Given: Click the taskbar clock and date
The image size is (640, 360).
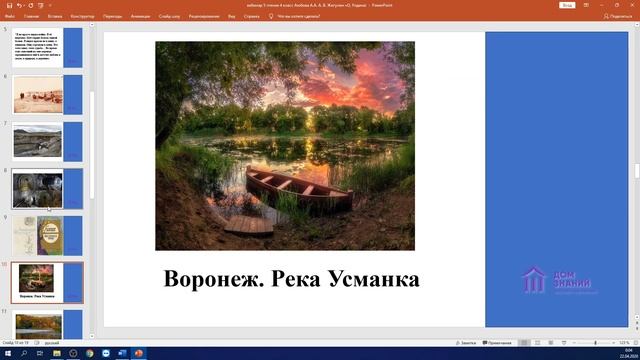Looking at the screenshot, I should 629,353.
